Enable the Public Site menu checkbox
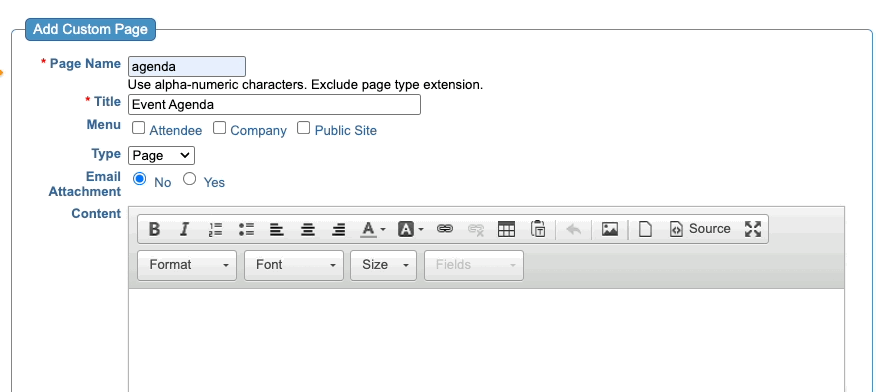Viewport: 884px width, 392px height. (x=303, y=128)
